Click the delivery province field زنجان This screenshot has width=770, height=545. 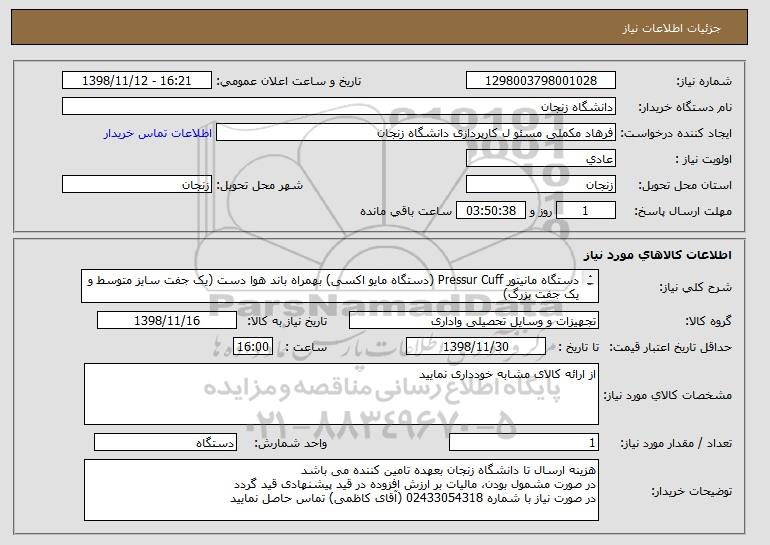coord(541,185)
